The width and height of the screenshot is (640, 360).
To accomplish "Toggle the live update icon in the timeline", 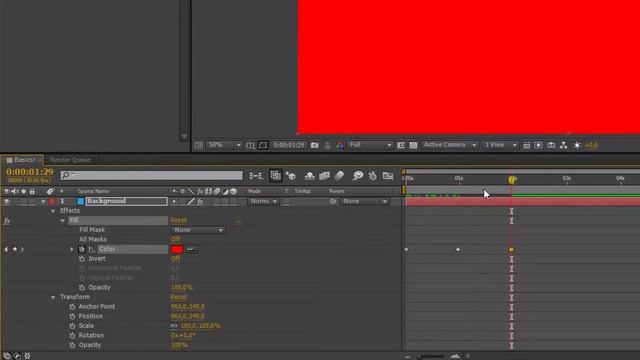I will point(276,176).
